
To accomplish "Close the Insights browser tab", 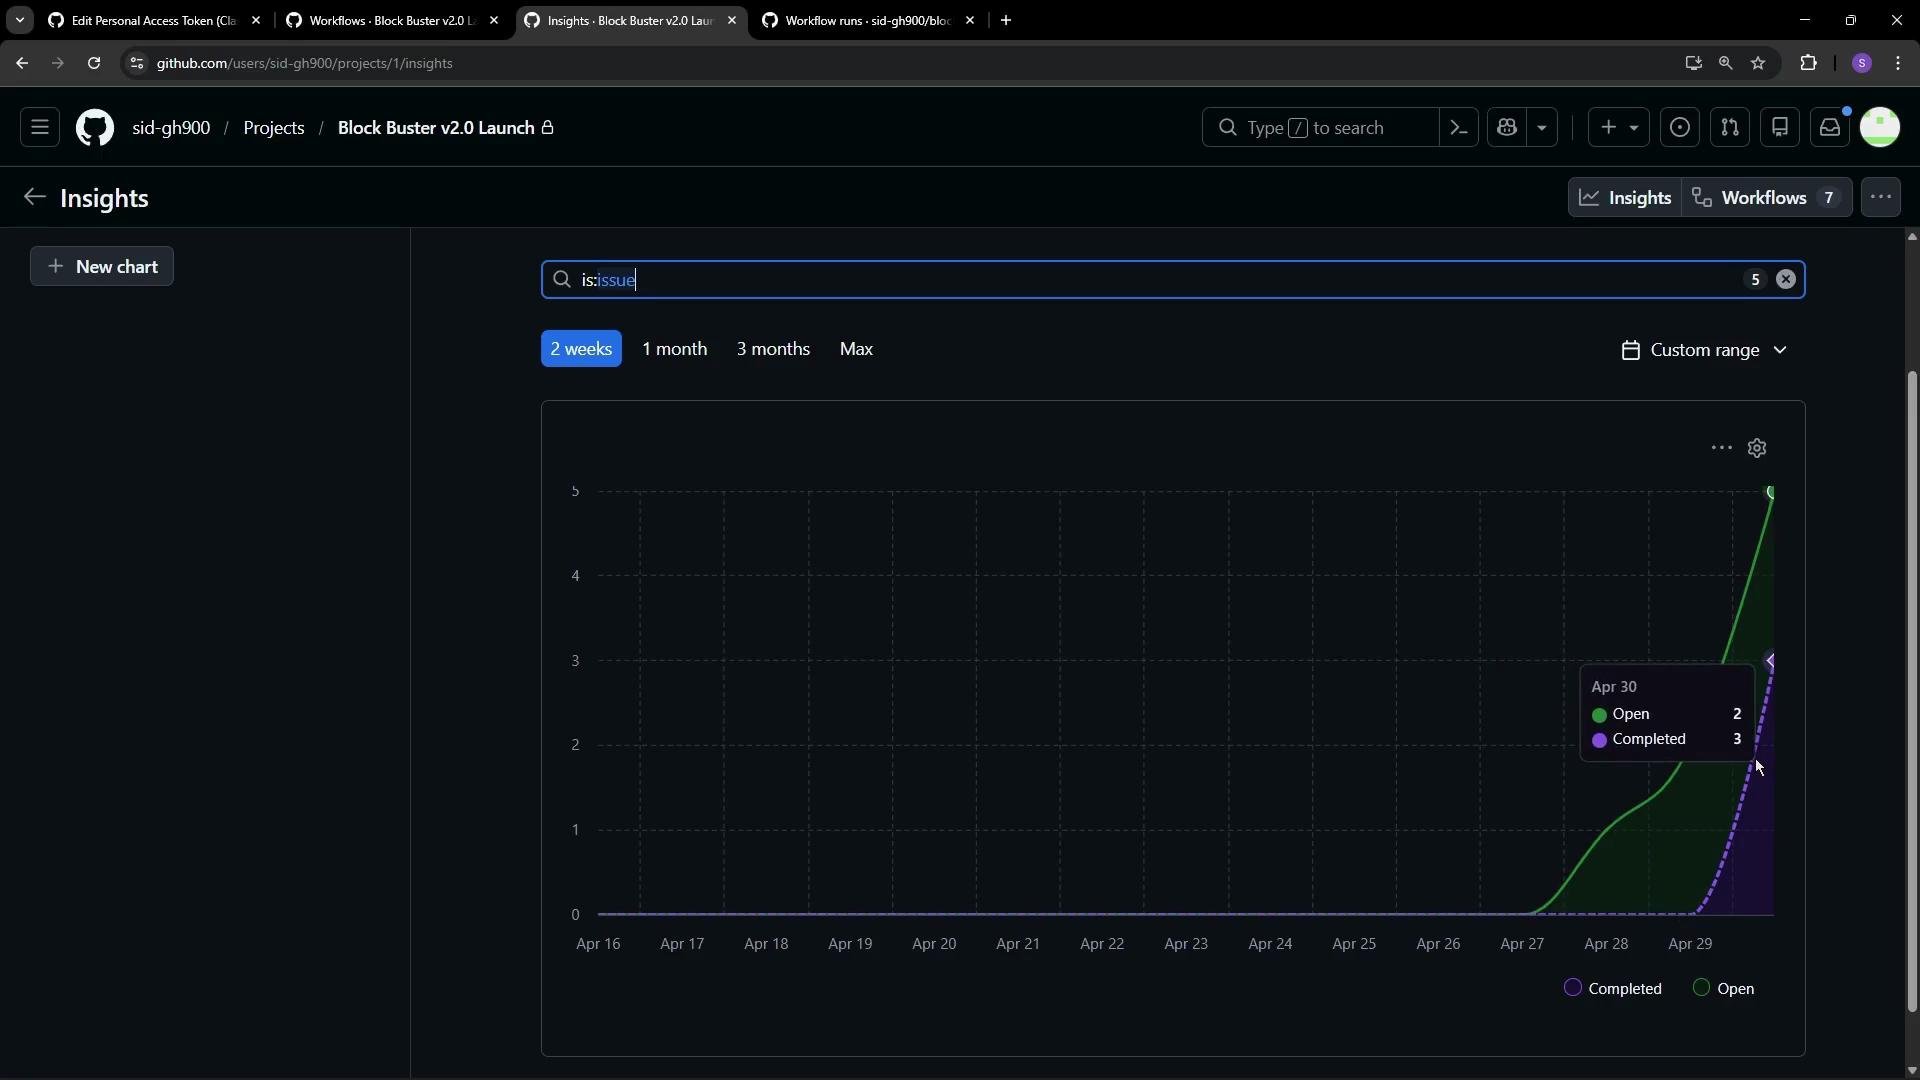I will [x=732, y=20].
